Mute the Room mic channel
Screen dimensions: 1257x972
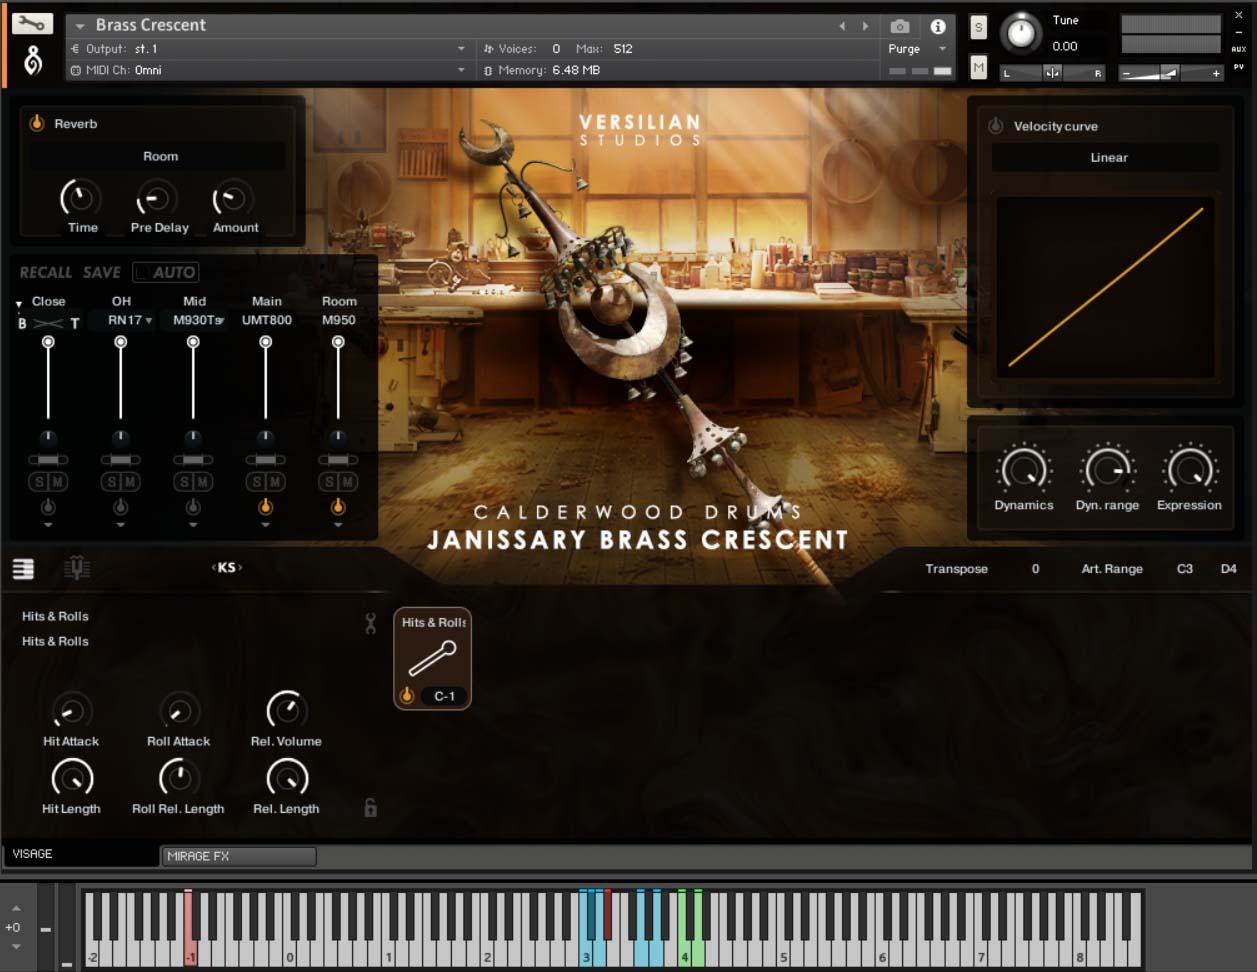[x=347, y=482]
